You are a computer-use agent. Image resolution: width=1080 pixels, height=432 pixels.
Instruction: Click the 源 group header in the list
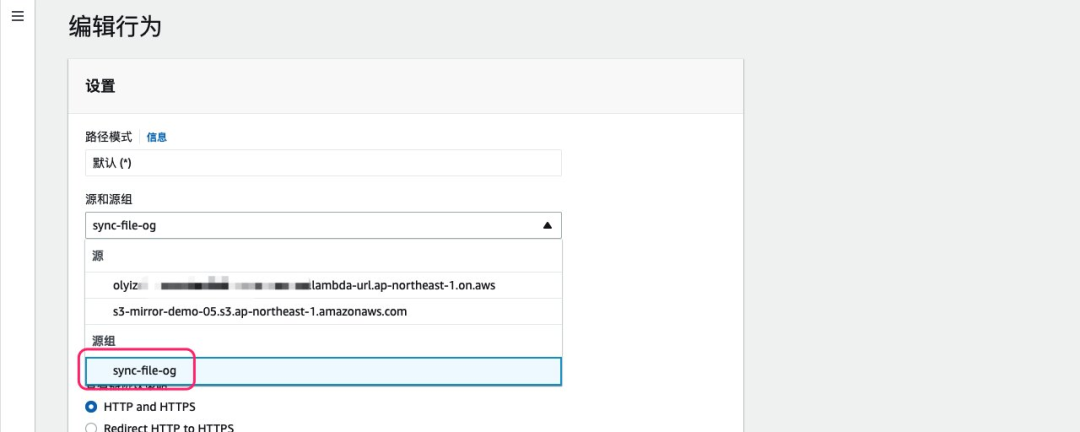pos(99,257)
